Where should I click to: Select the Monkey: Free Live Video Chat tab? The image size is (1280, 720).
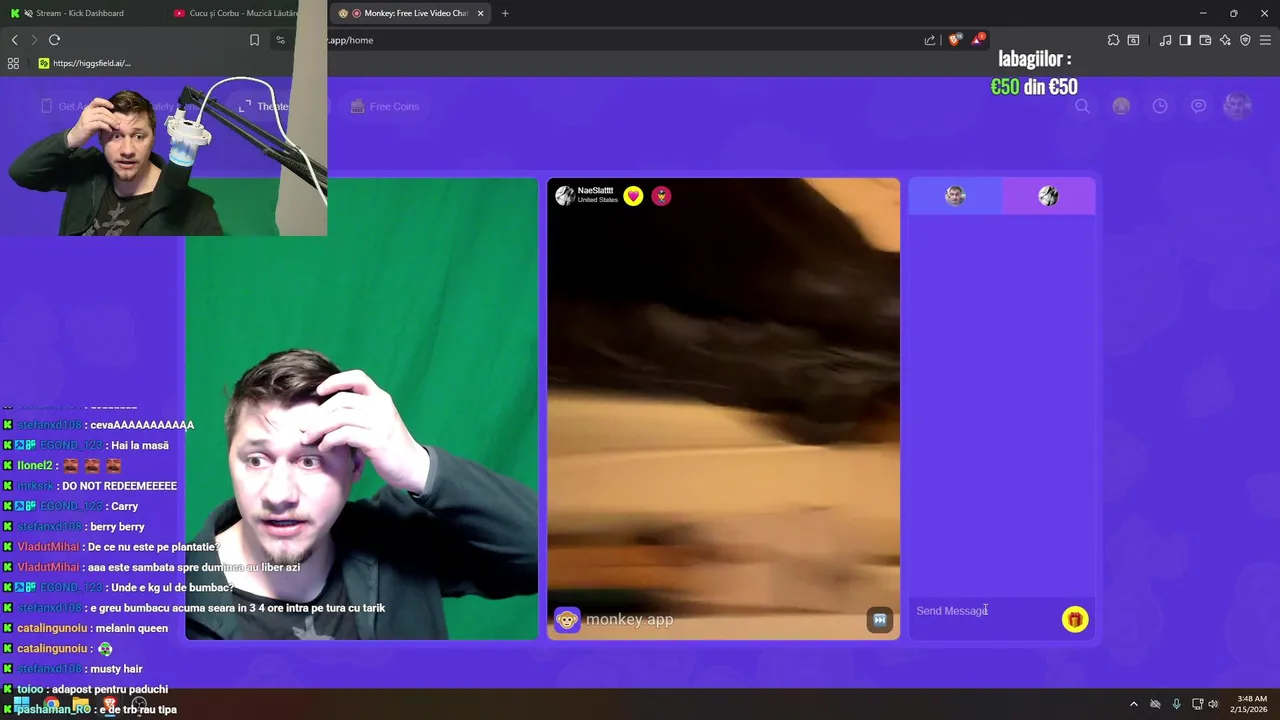(412, 13)
